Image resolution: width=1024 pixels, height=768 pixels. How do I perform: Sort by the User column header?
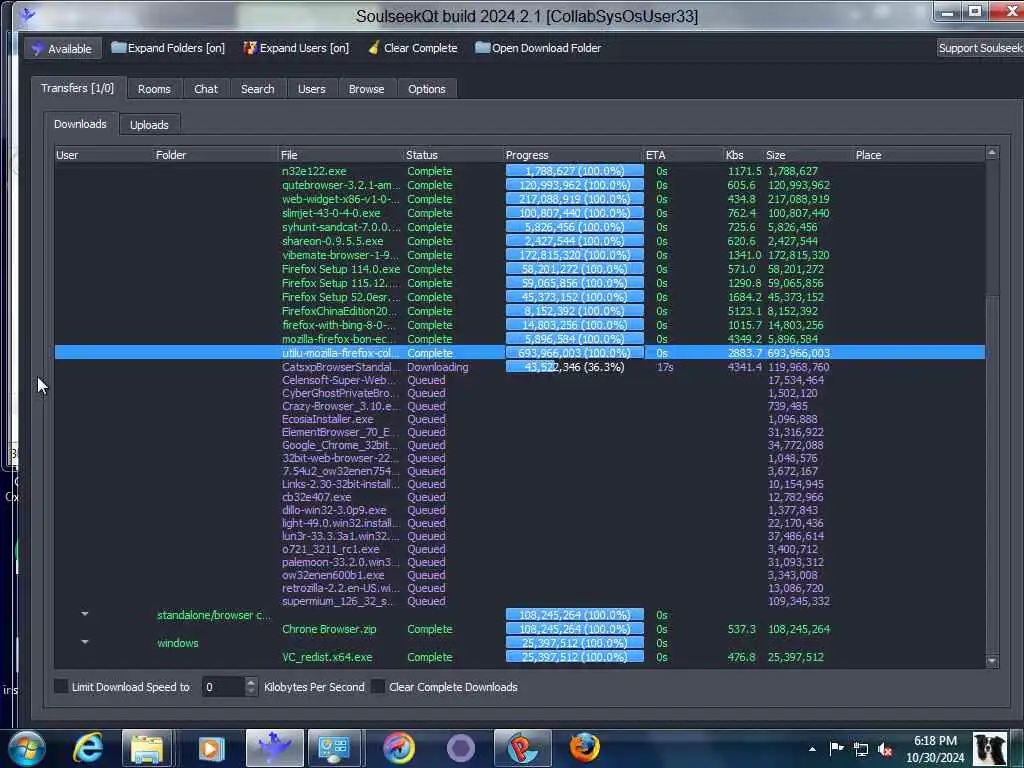click(x=103, y=155)
